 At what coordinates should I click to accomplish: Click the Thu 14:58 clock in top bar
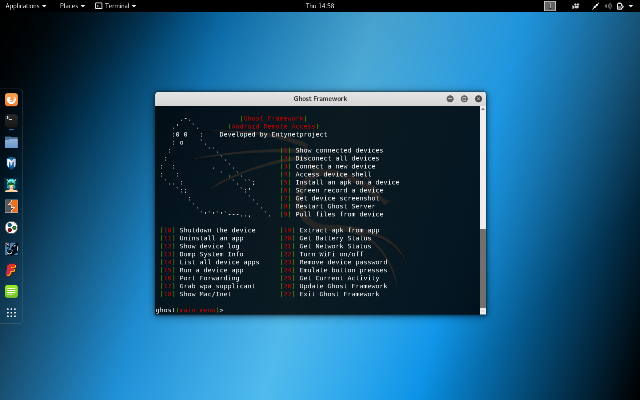coord(320,6)
